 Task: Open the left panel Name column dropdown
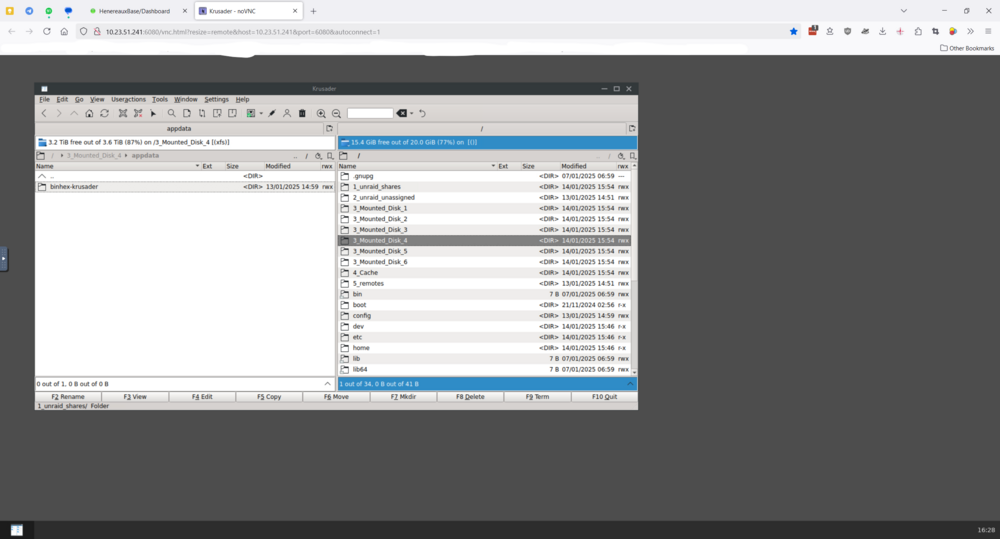point(197,166)
